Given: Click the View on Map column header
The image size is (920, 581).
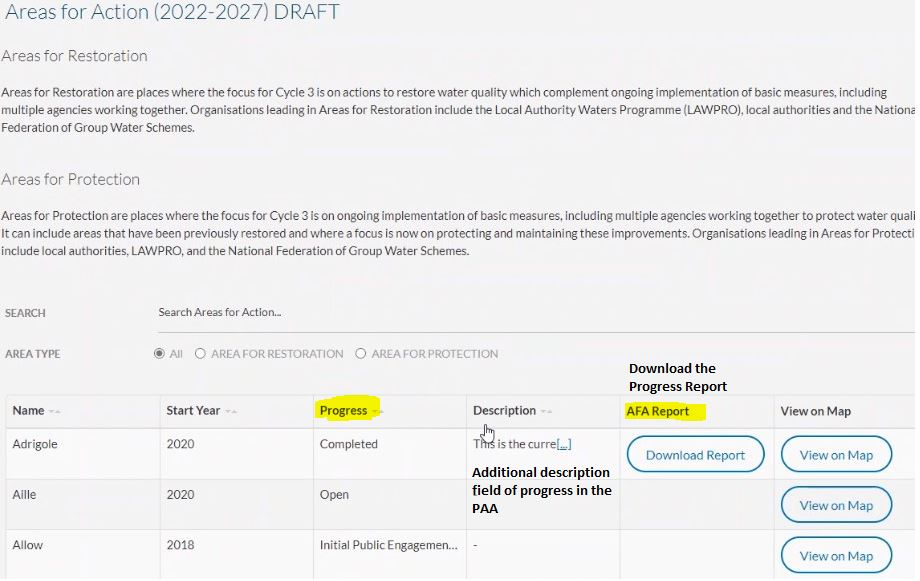Looking at the screenshot, I should [x=815, y=411].
